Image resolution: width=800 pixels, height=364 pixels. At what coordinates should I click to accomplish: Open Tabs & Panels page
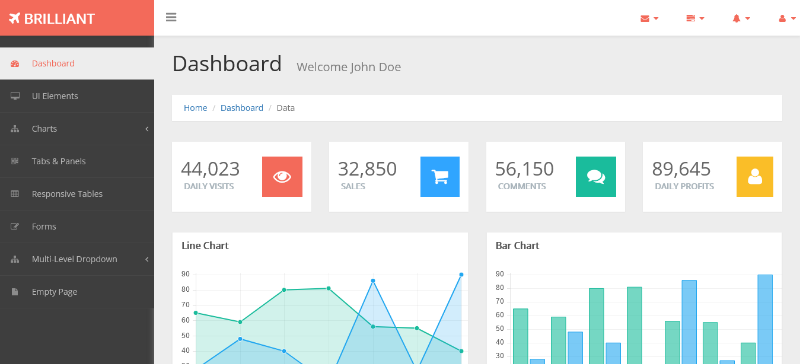click(x=77, y=161)
